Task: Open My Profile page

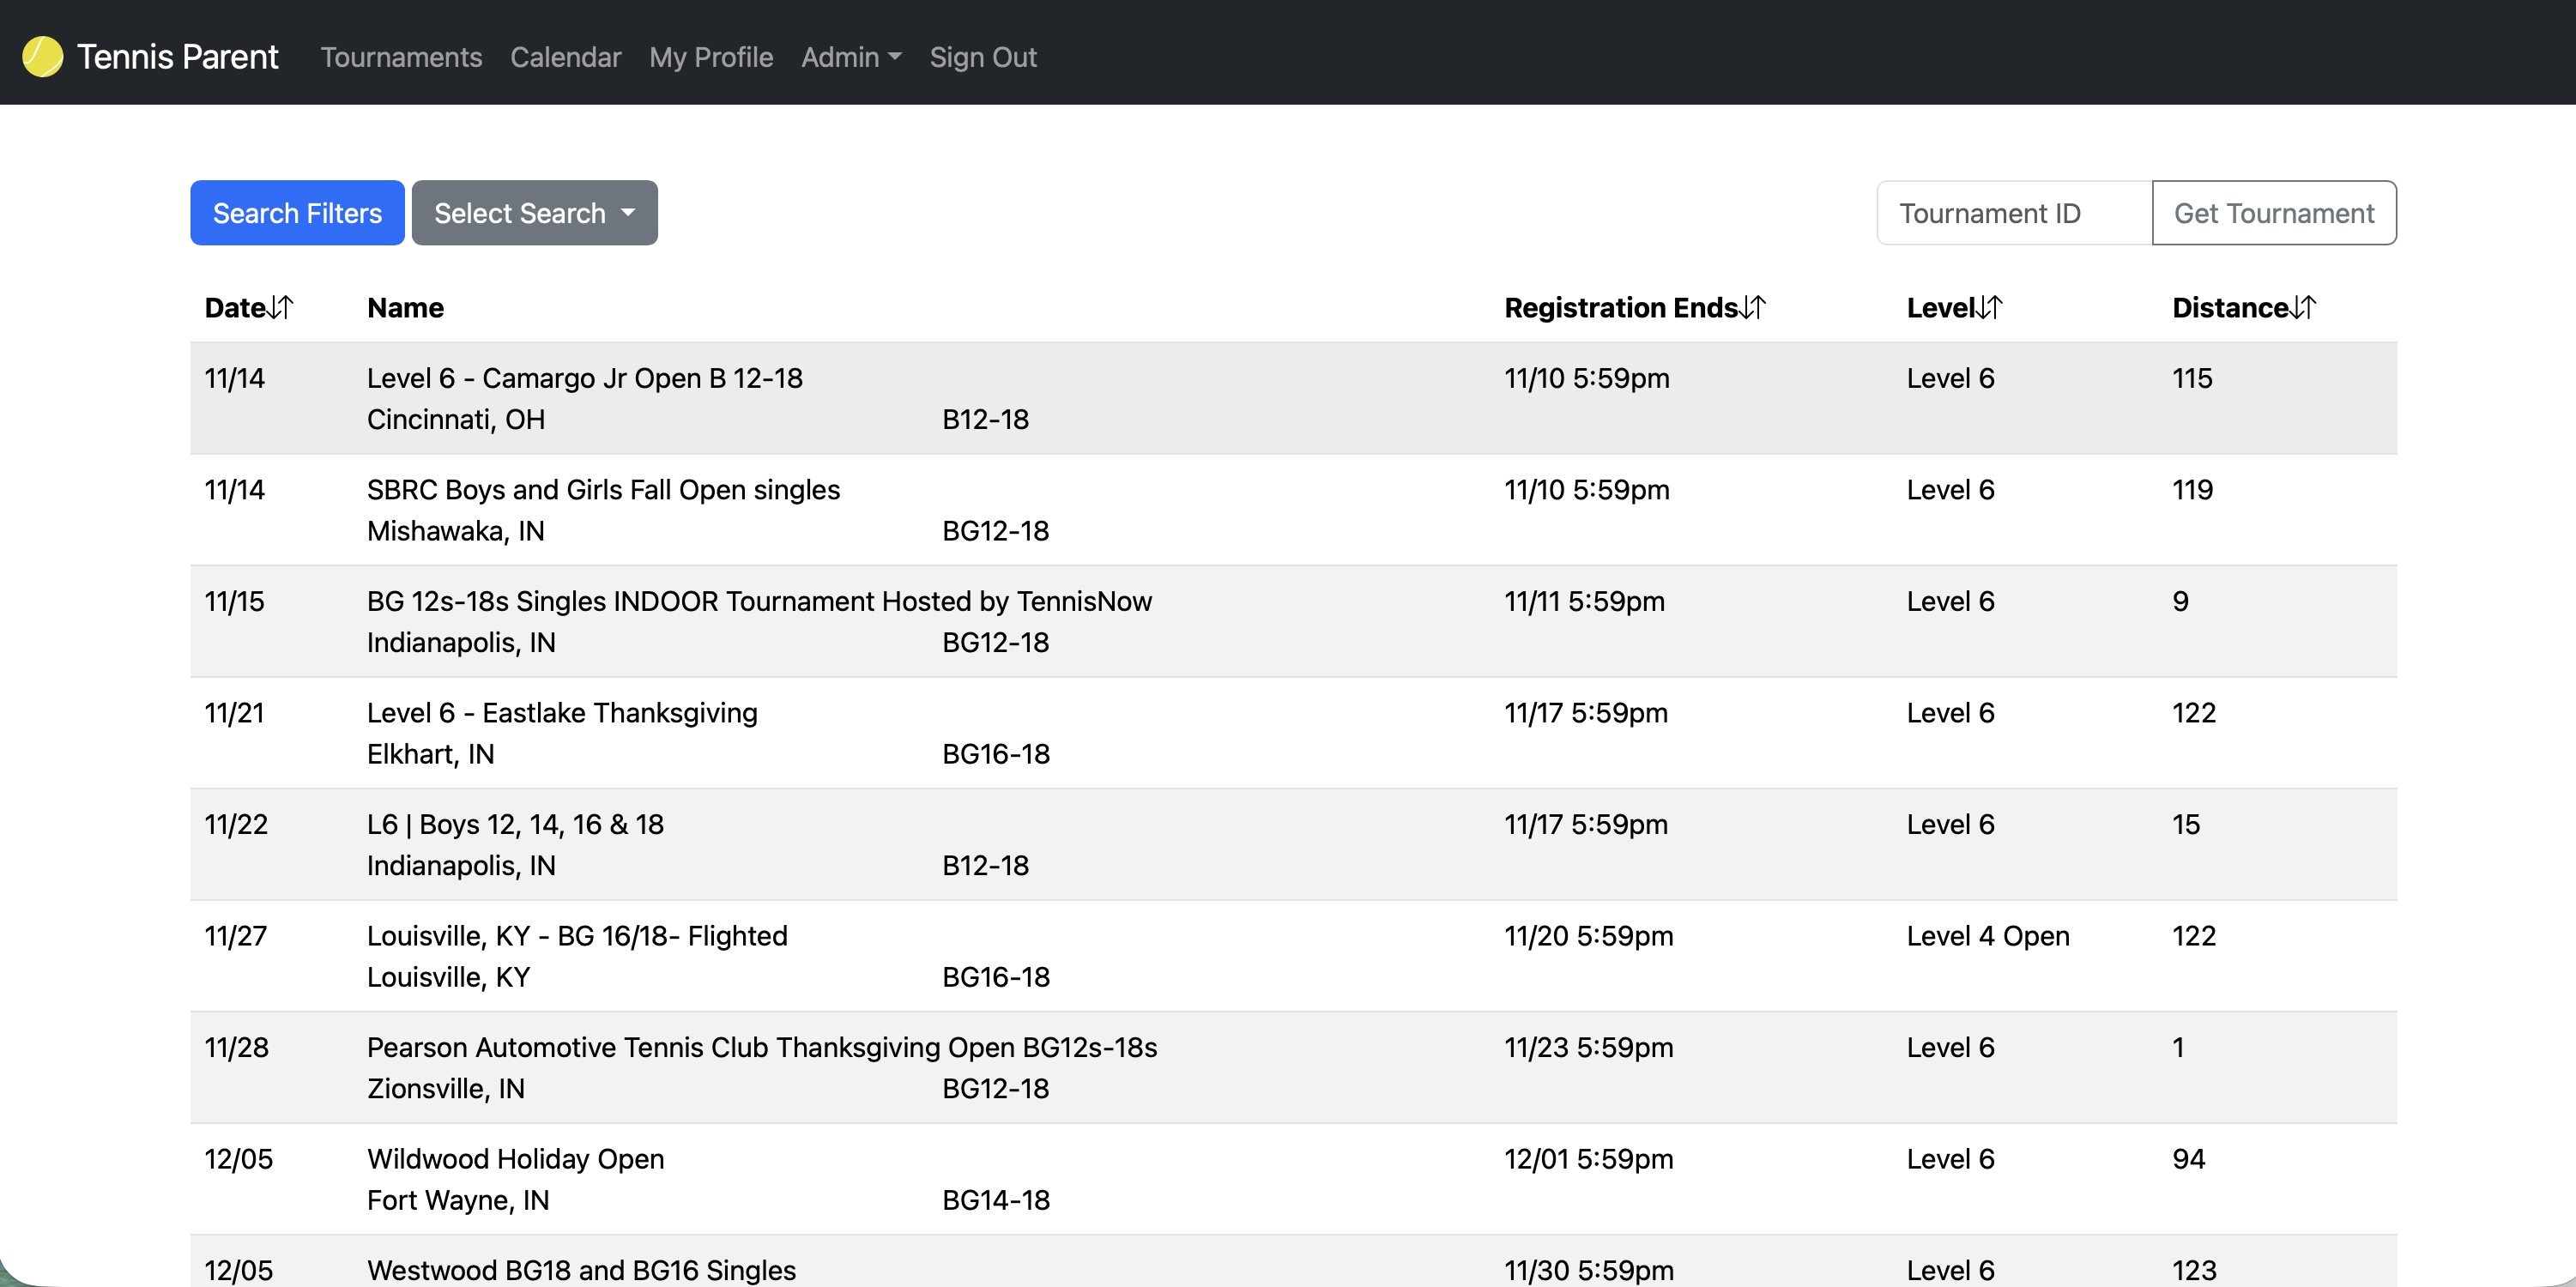Action: pos(710,57)
